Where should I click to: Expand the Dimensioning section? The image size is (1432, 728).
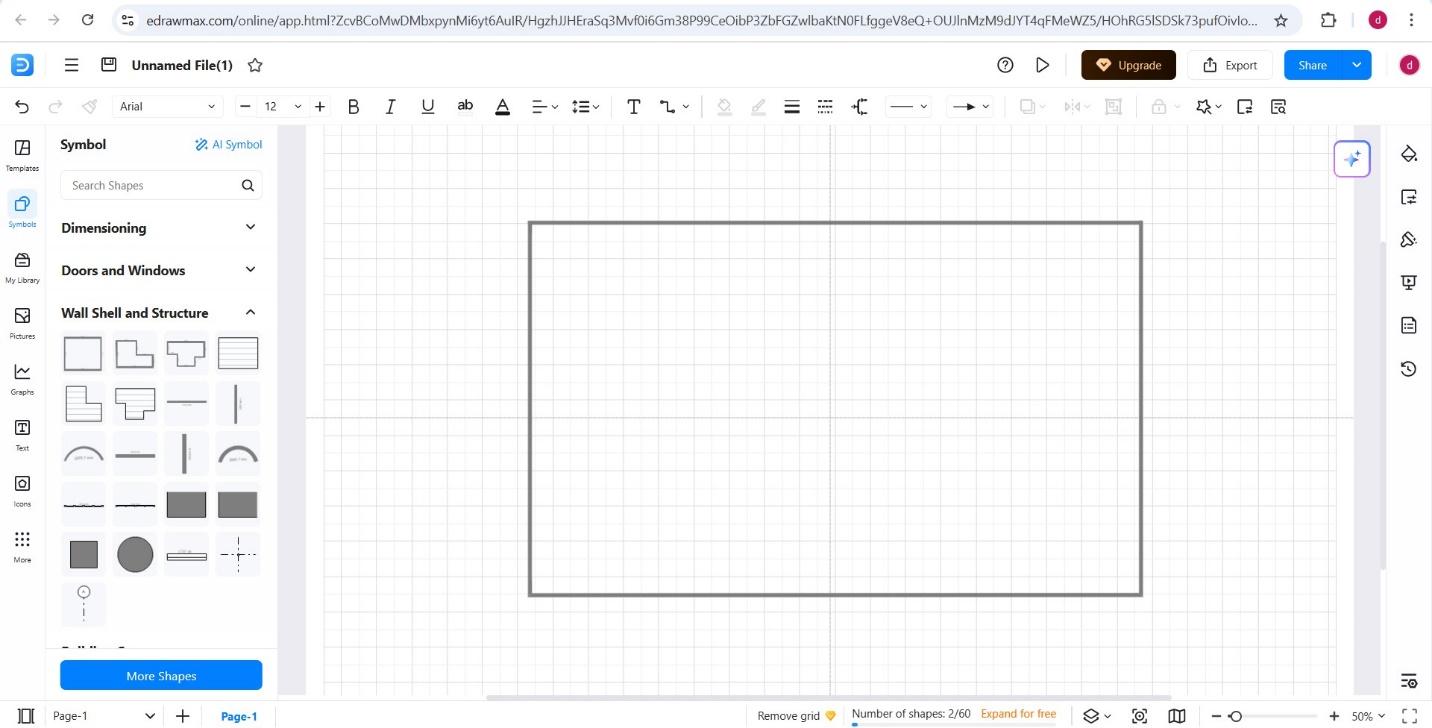click(x=160, y=228)
